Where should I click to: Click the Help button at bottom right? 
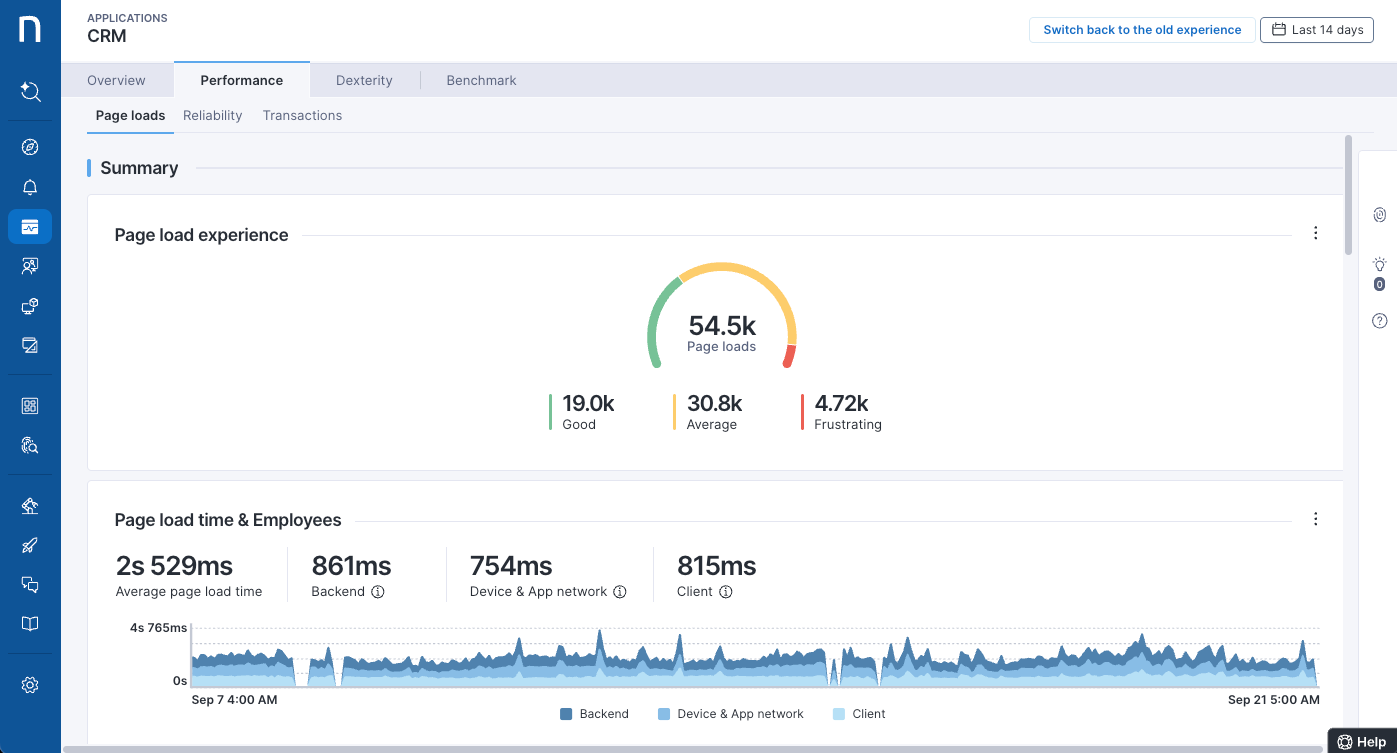[1362, 742]
